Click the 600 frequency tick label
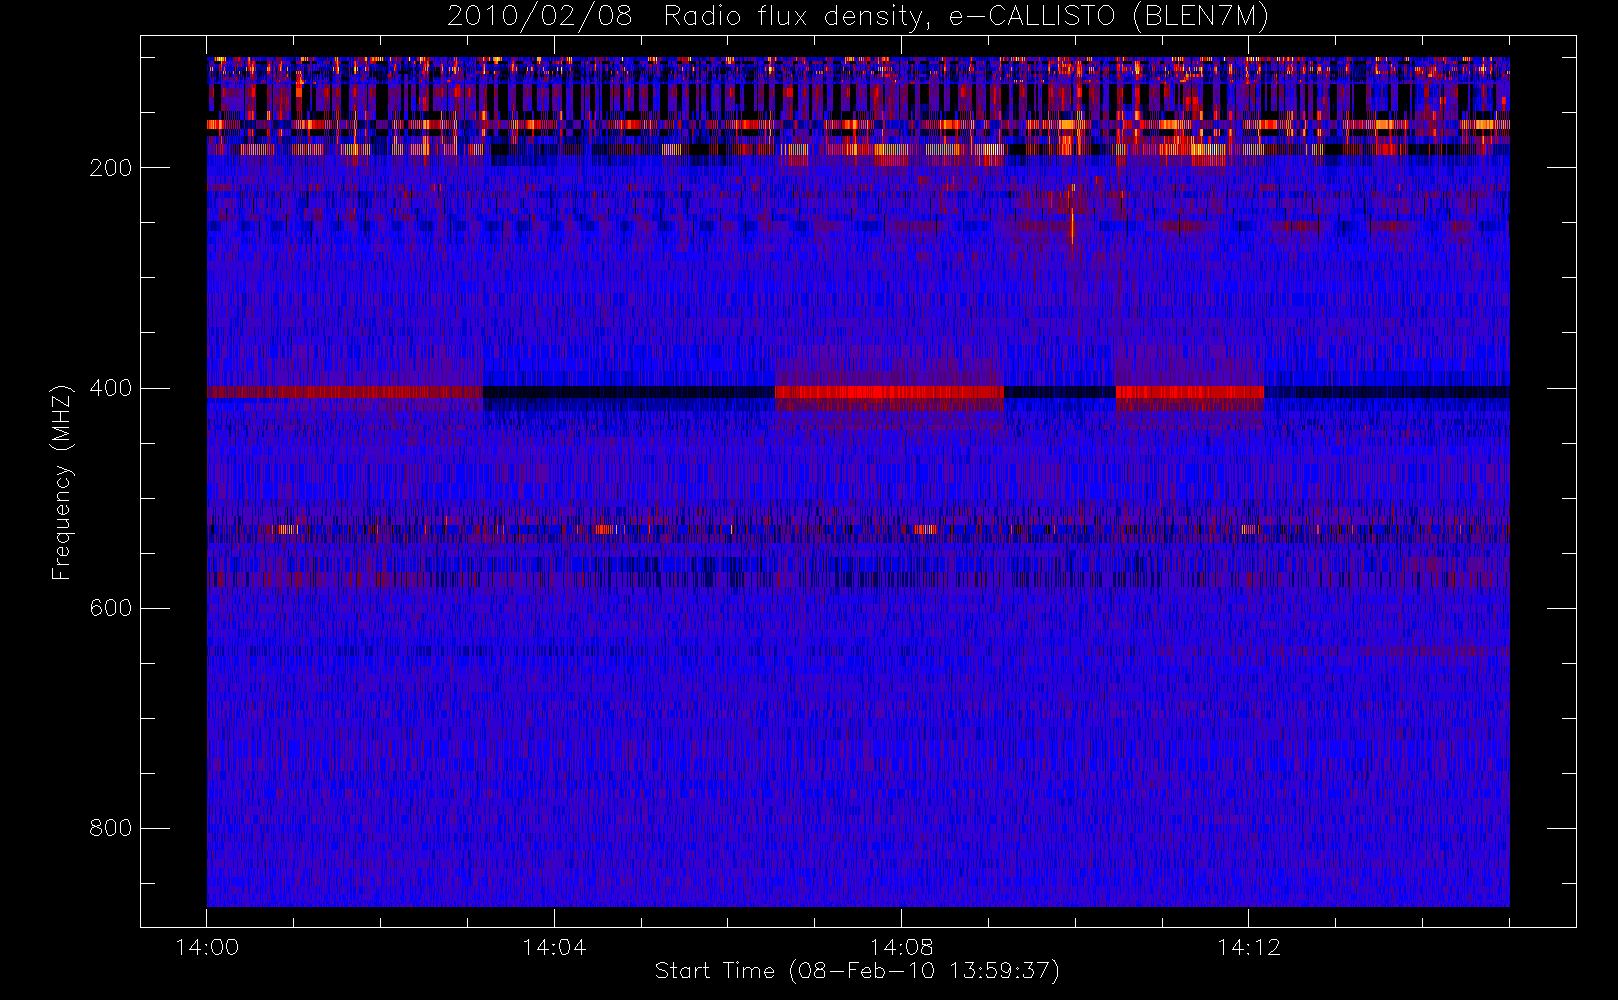The image size is (1618, 1000). [111, 608]
